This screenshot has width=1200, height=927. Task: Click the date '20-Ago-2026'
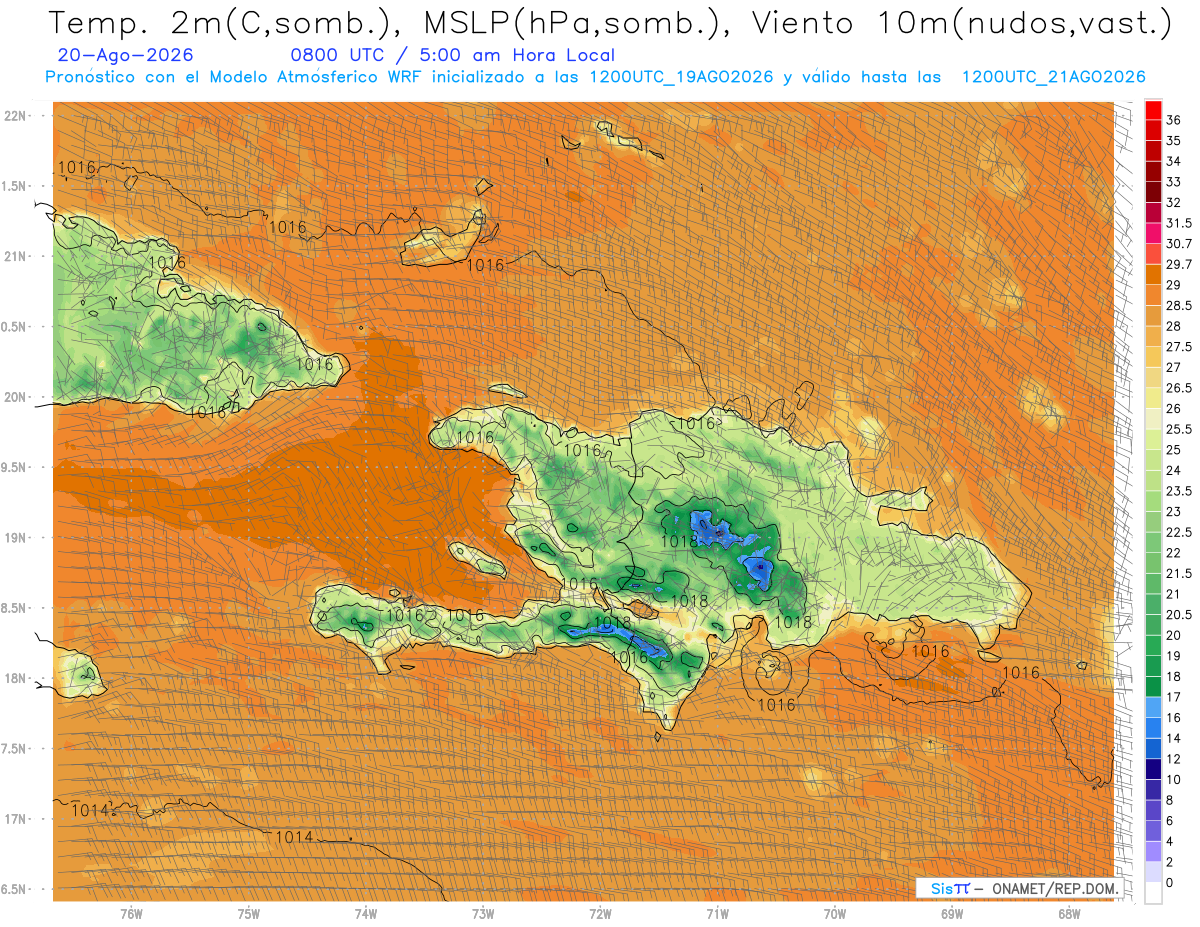coord(126,56)
